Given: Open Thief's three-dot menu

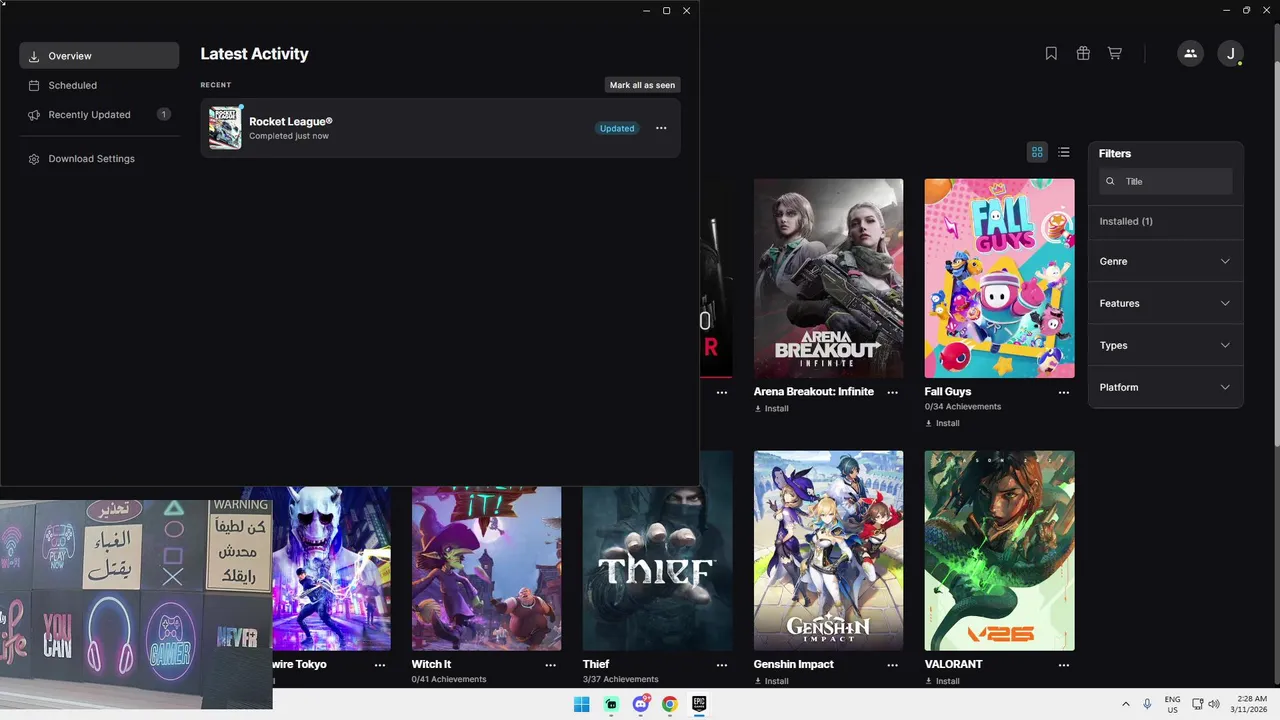Looking at the screenshot, I should (721, 665).
